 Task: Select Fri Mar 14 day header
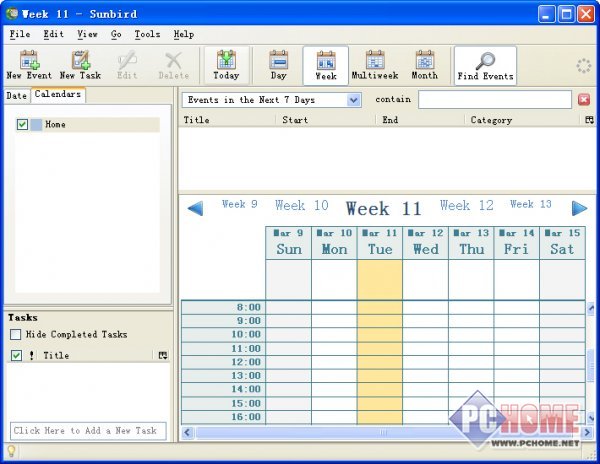[x=517, y=243]
